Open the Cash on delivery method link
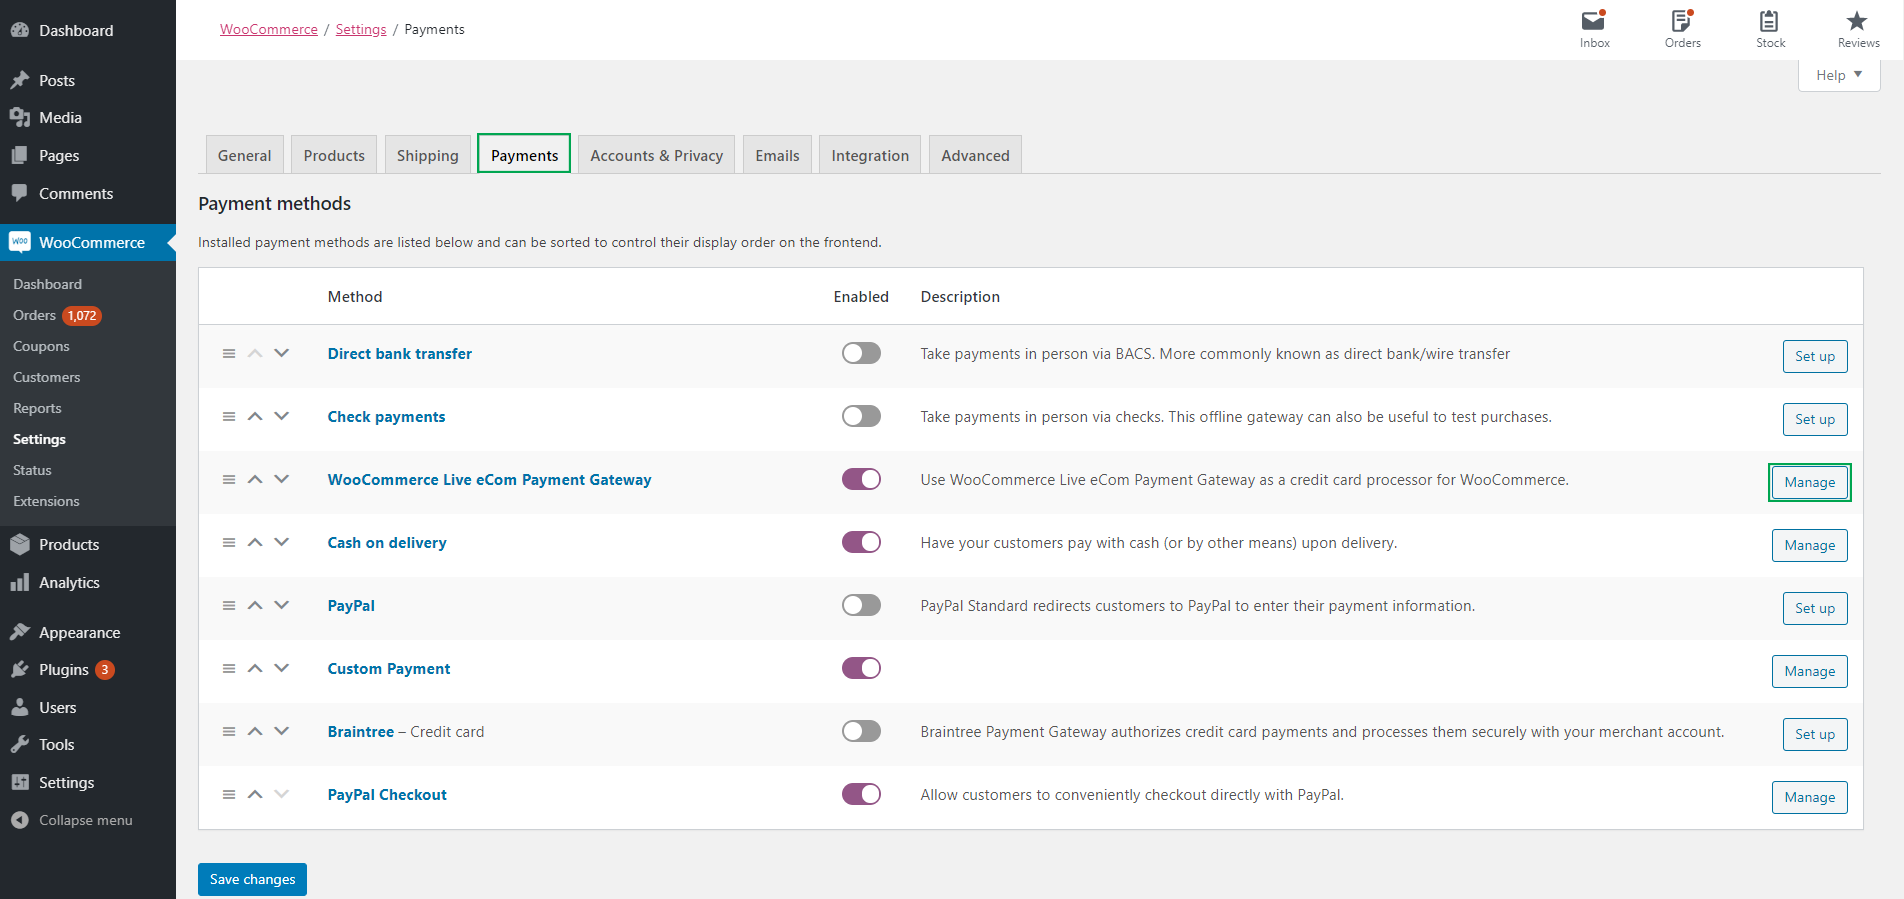1904x899 pixels. [387, 542]
